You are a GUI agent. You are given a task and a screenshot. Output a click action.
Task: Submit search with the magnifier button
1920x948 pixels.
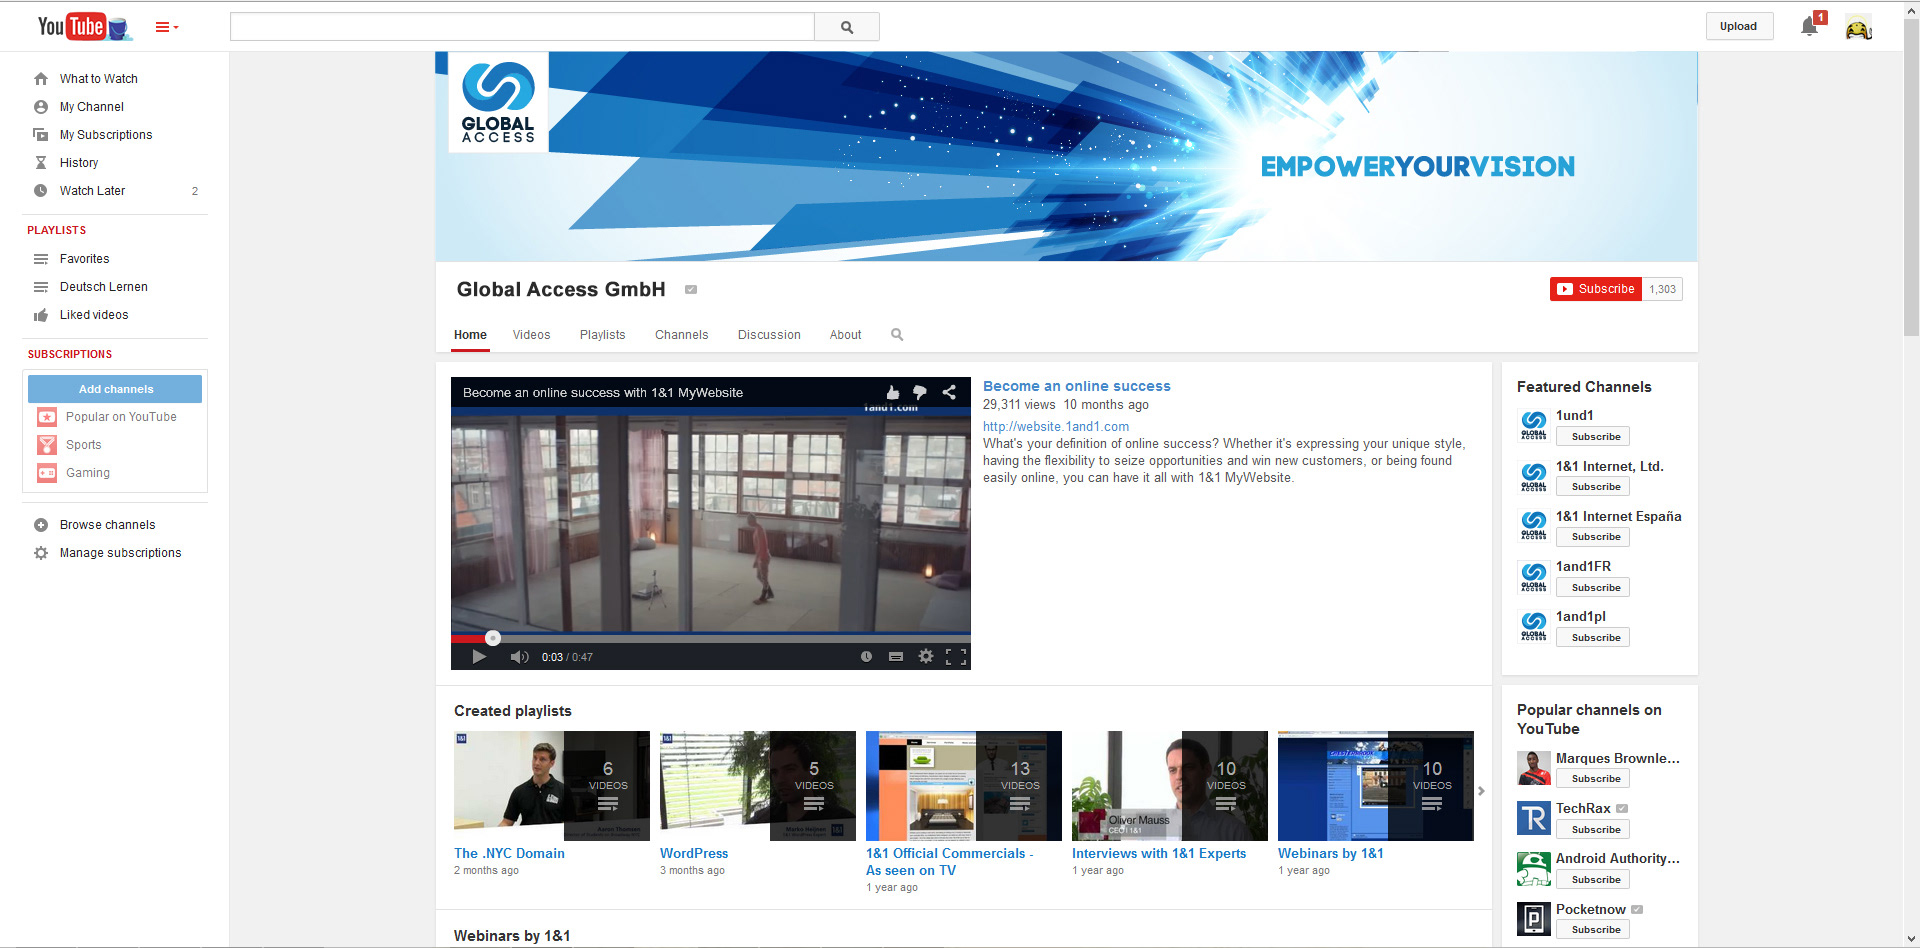tap(847, 27)
